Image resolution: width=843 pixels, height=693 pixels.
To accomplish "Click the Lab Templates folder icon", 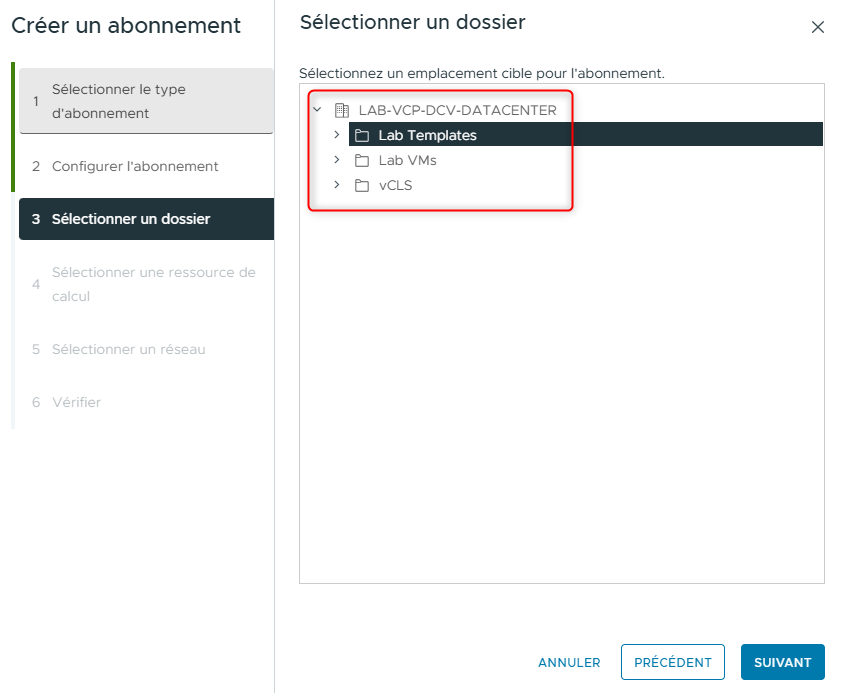I will click(x=361, y=134).
